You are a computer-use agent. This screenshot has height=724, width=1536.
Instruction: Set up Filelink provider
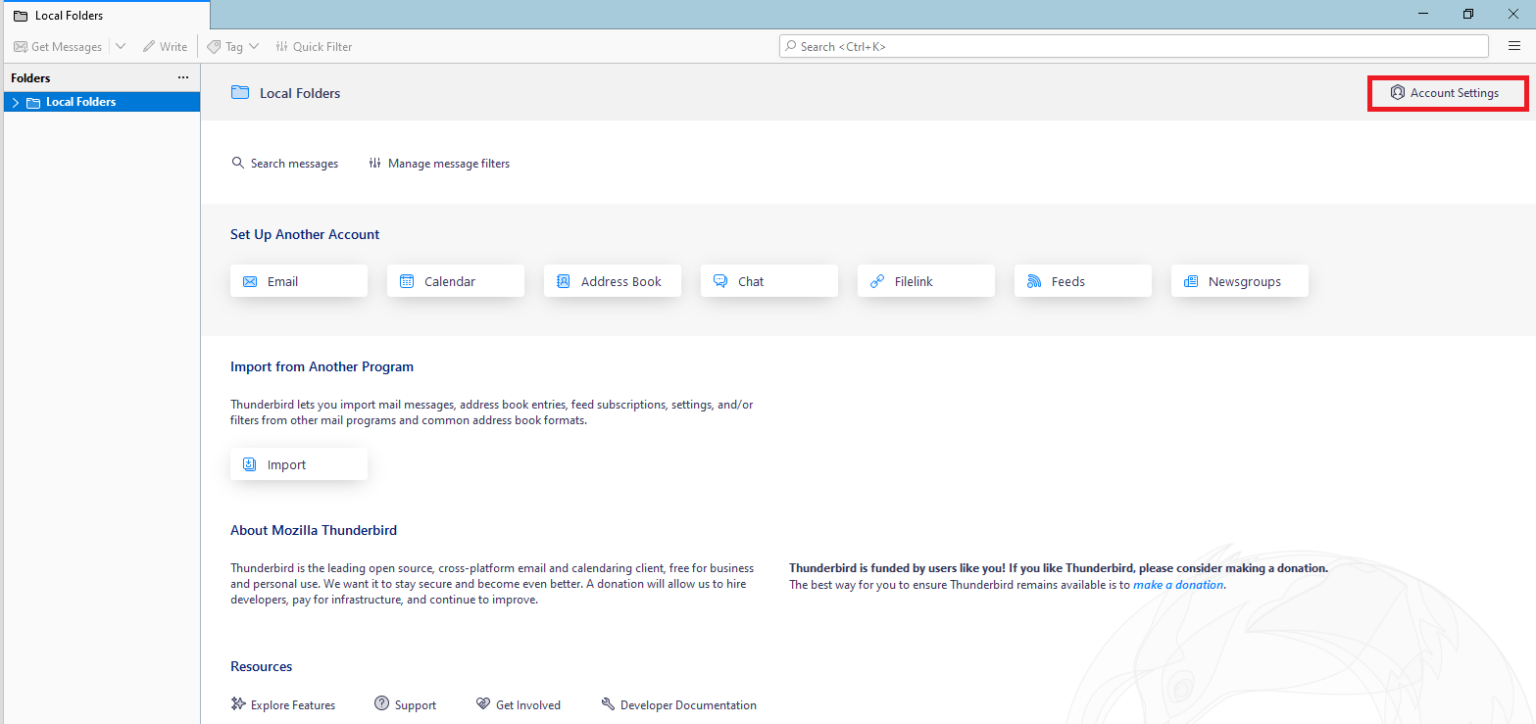pos(926,281)
